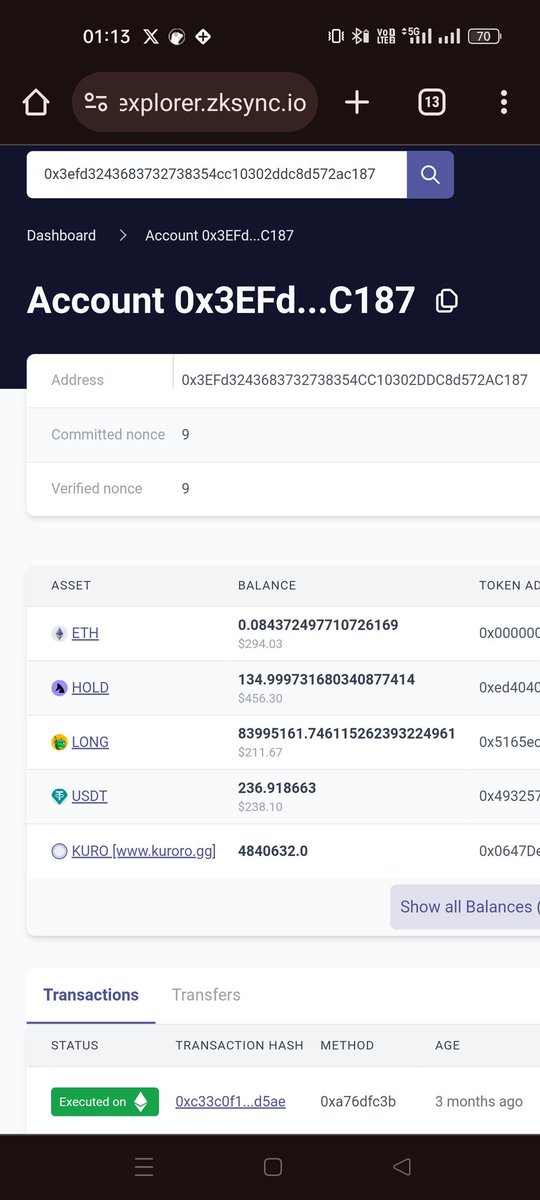Open a new tab with plus icon
Viewport: 540px width, 1200px height.
(x=357, y=102)
